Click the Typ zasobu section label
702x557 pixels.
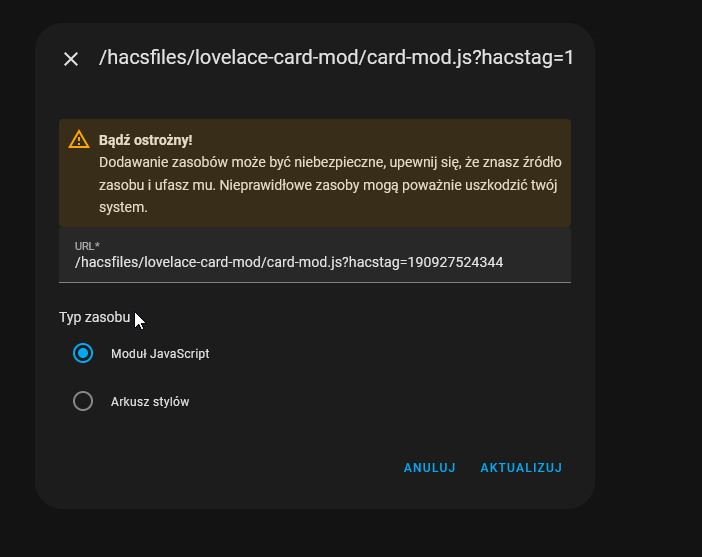pyautogui.click(x=94, y=317)
